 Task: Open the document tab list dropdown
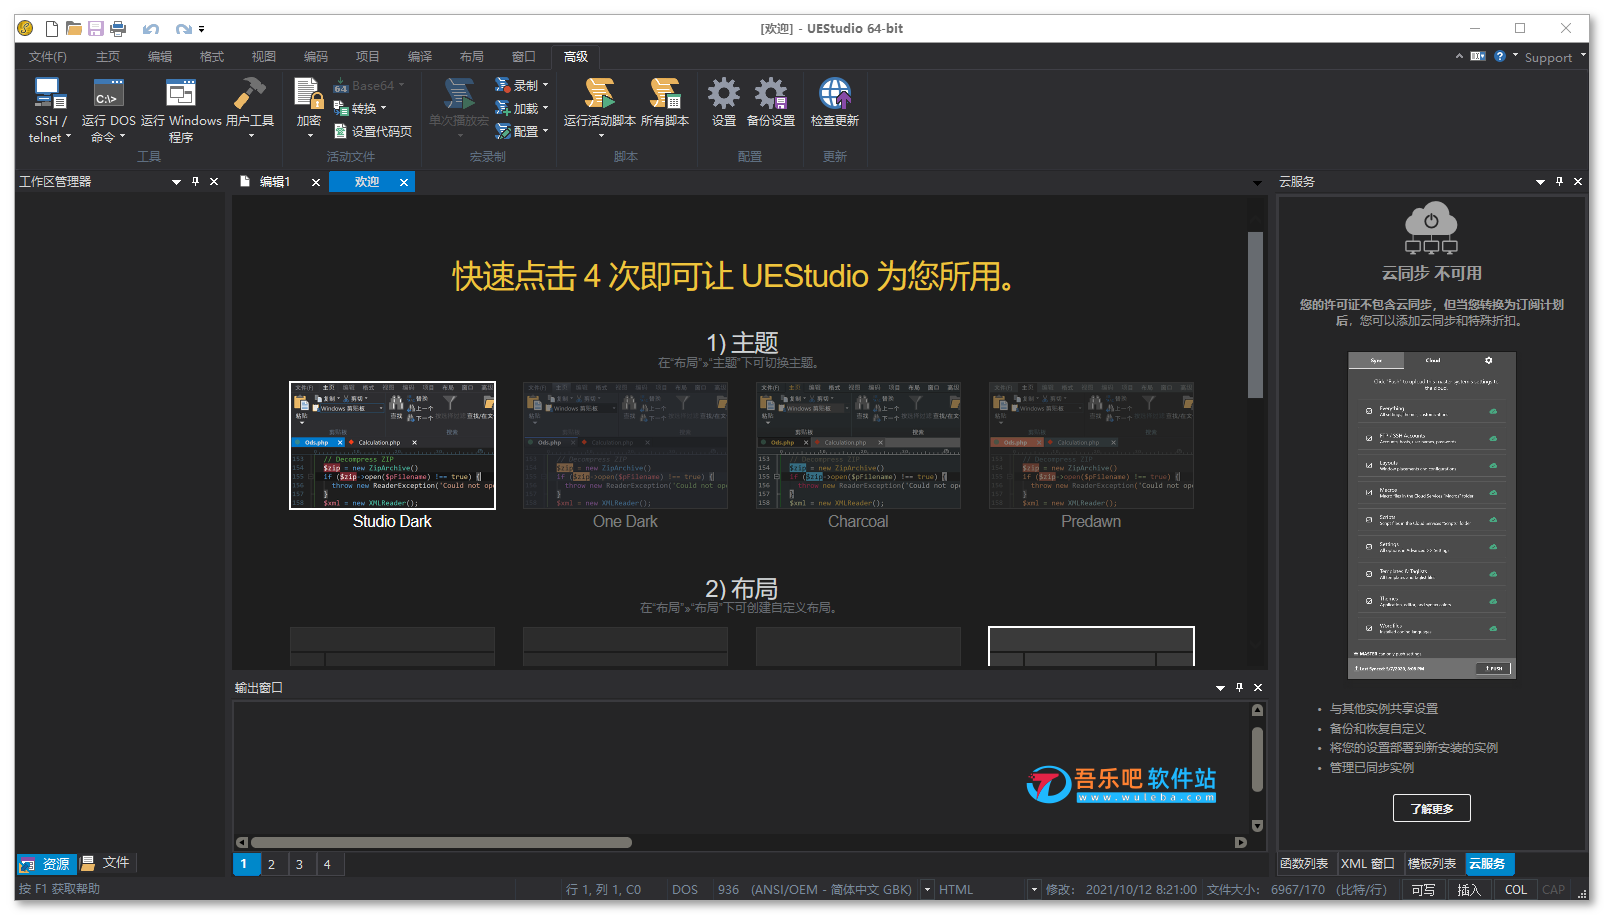click(x=1257, y=183)
